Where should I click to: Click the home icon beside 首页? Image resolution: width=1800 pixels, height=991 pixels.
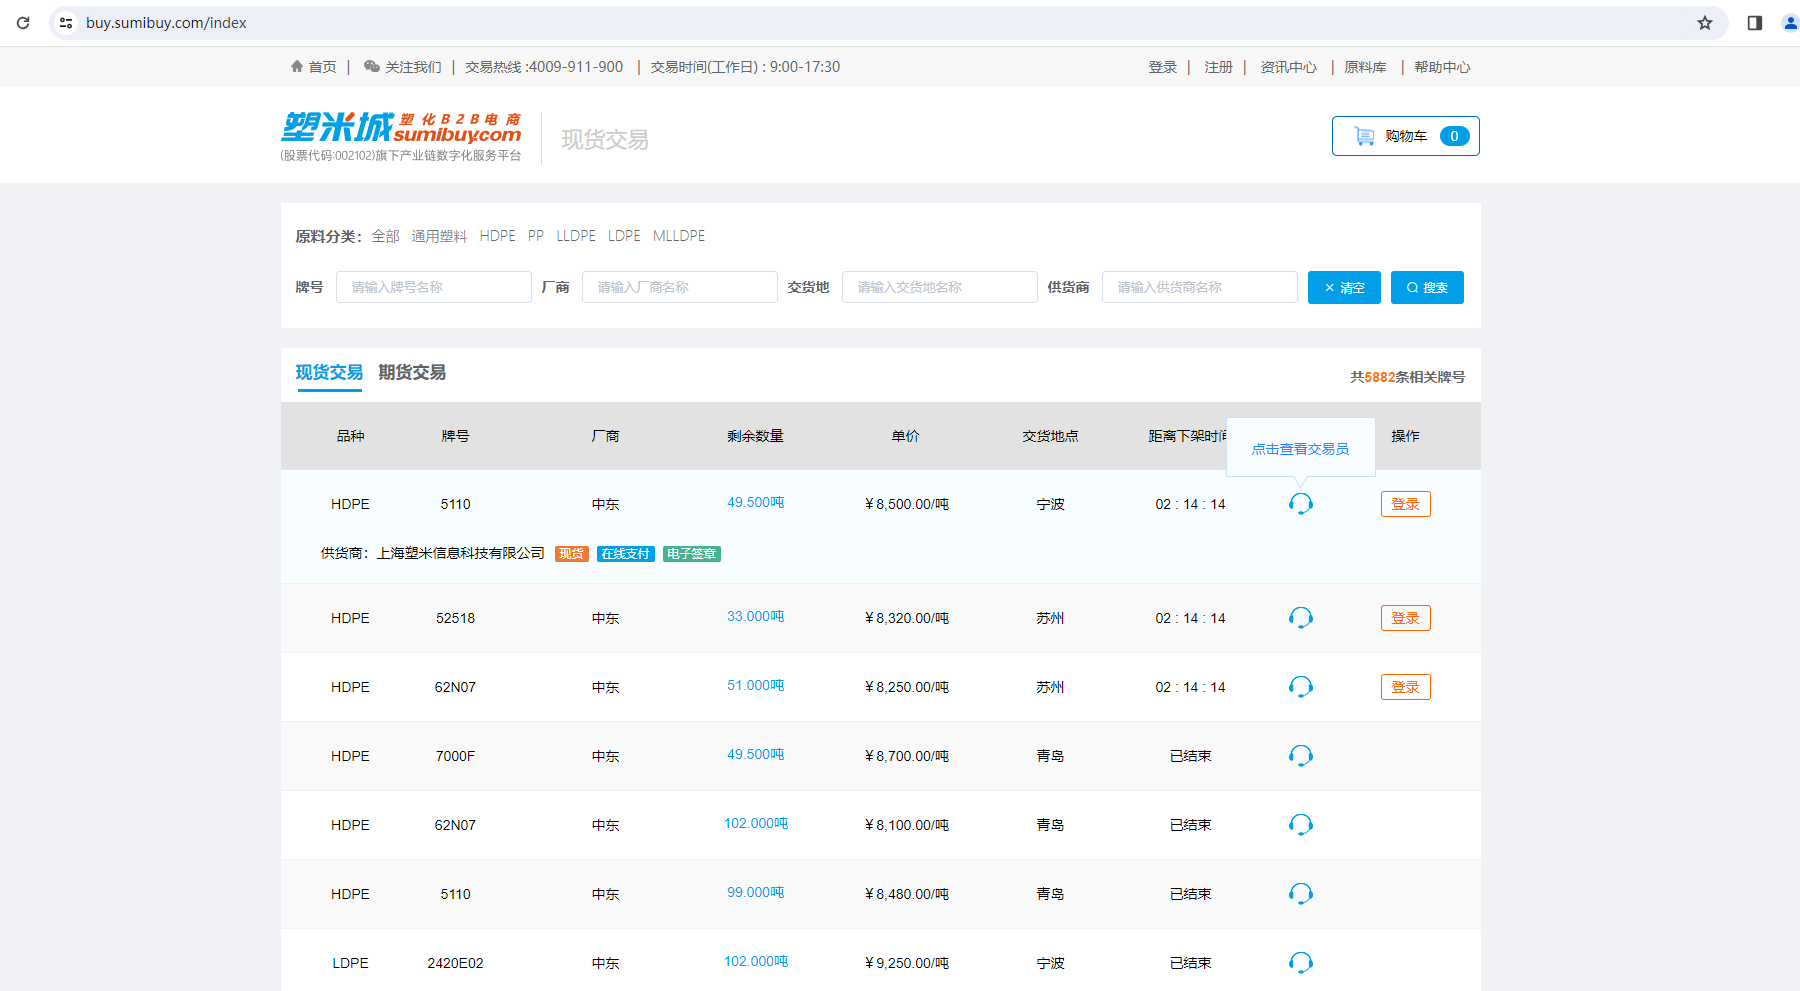pos(297,66)
